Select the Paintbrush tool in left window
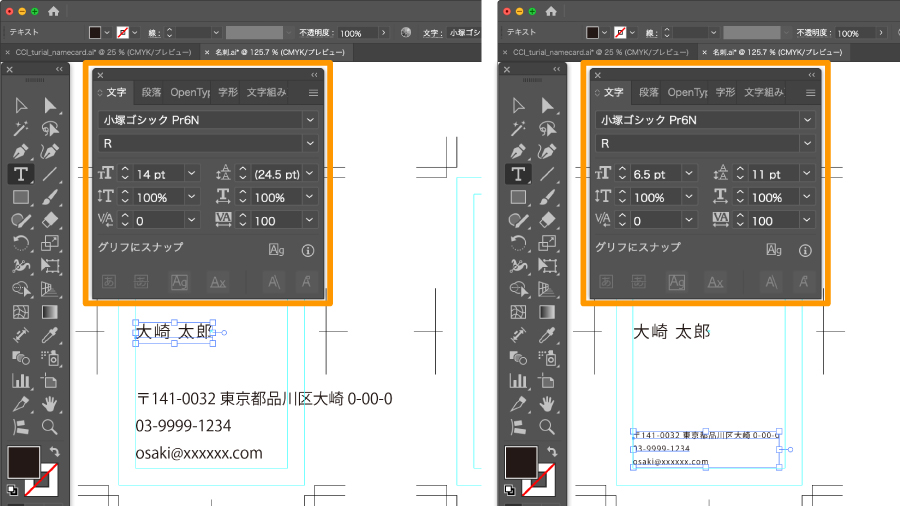900x506 pixels. coord(49,197)
